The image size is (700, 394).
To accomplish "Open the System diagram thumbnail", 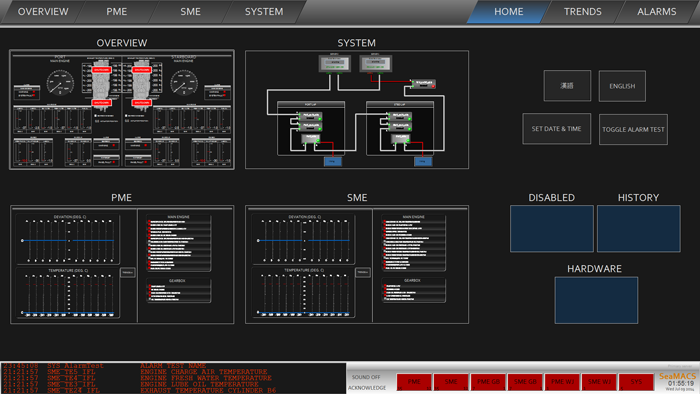I will 357,110.
